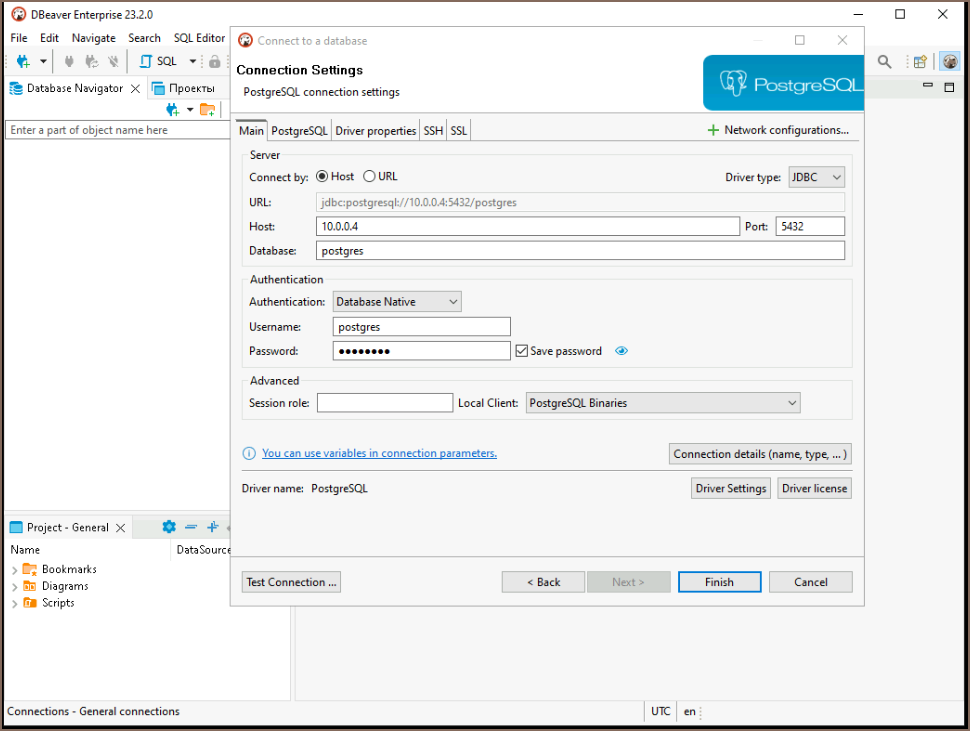Image resolution: width=970 pixels, height=731 pixels.
Task: Open the Navigate menu
Action: pos(93,38)
